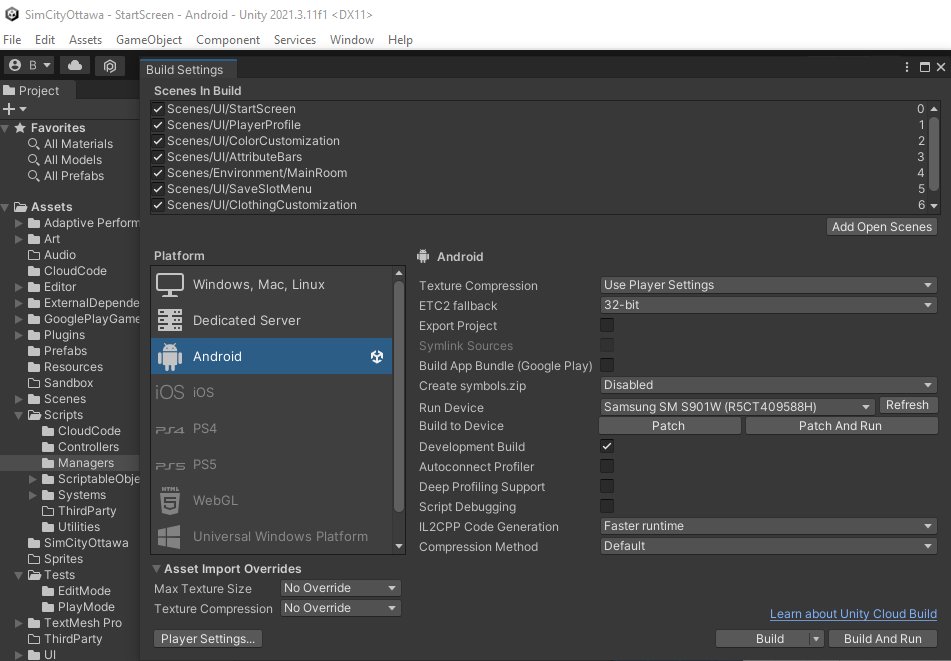Open Create symbols.zip dropdown

(x=768, y=385)
